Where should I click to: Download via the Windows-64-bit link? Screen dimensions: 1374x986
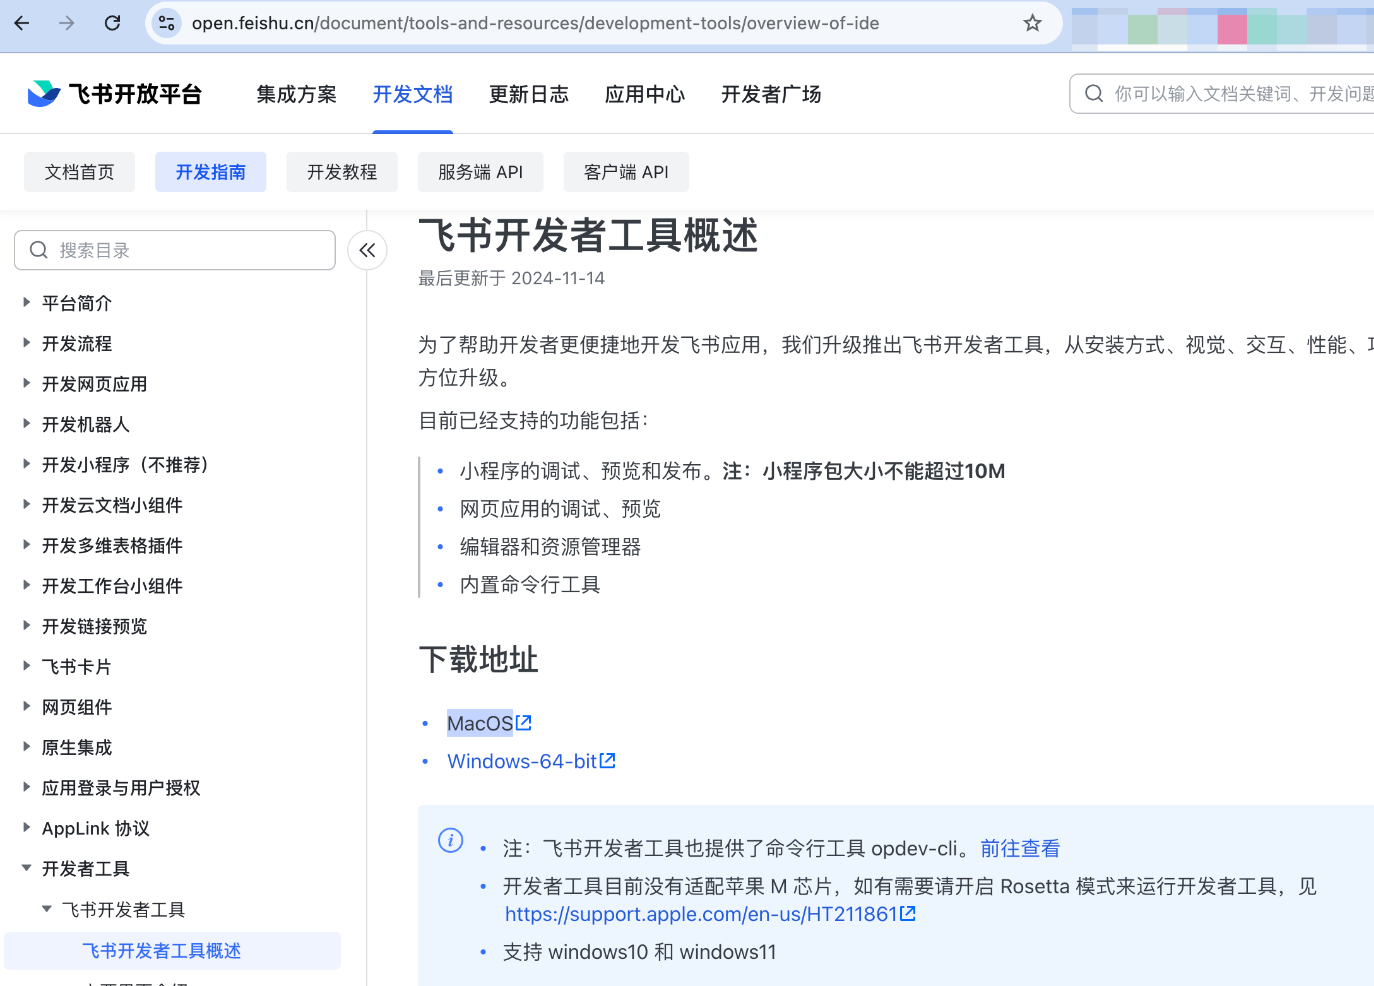pos(522,761)
